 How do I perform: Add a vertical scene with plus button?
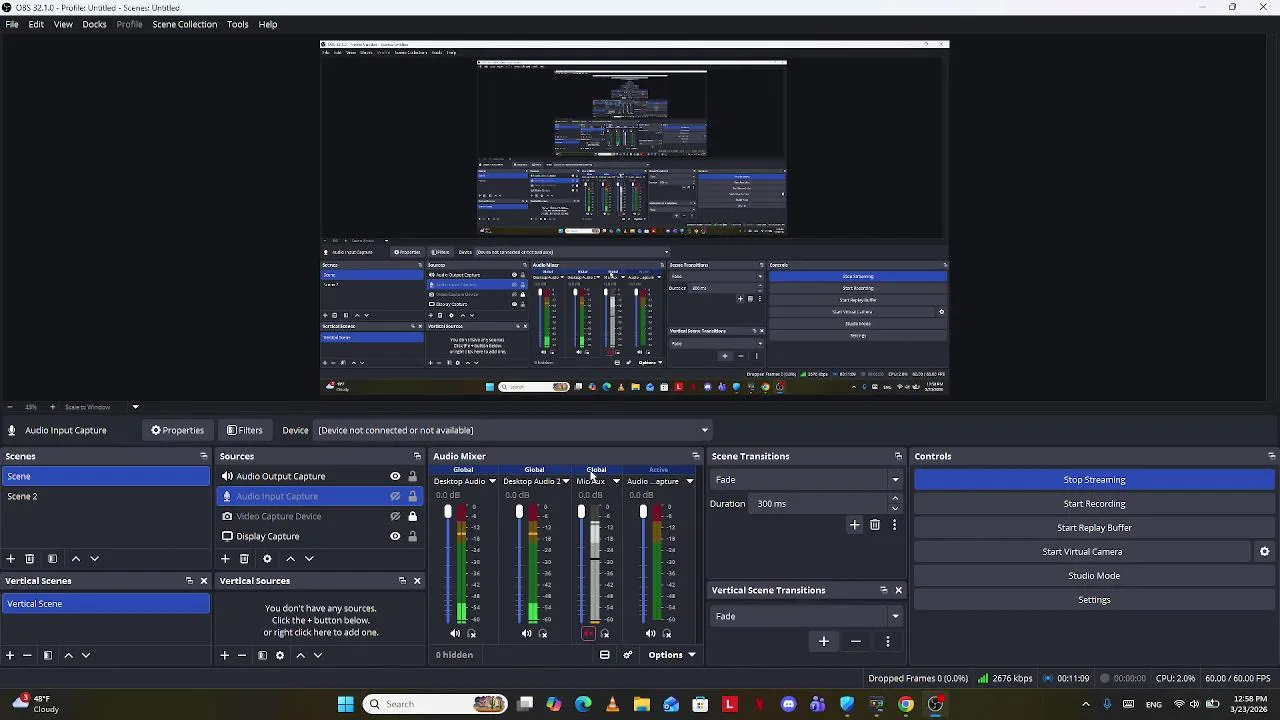[10, 655]
